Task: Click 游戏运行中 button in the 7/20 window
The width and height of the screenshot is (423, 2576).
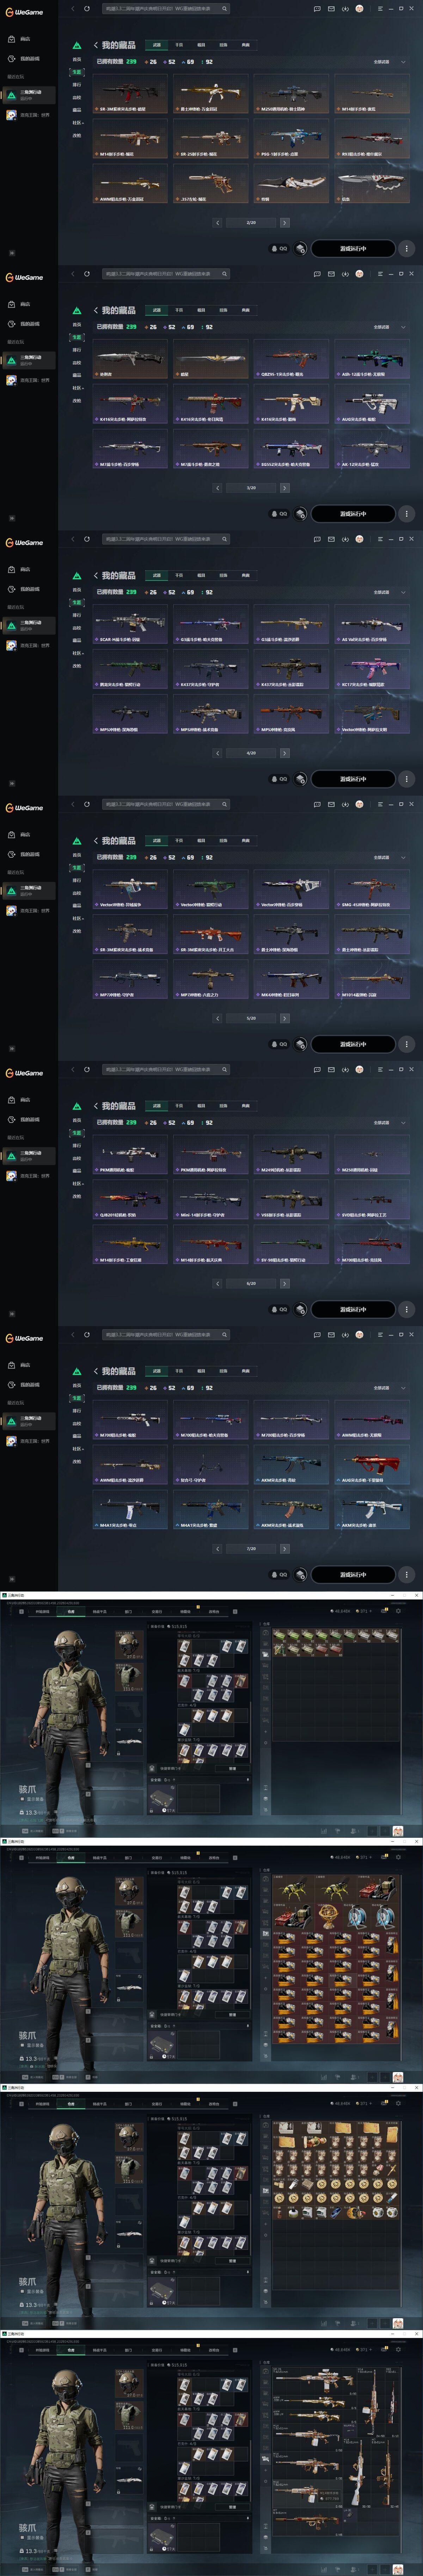Action: 353,1574
